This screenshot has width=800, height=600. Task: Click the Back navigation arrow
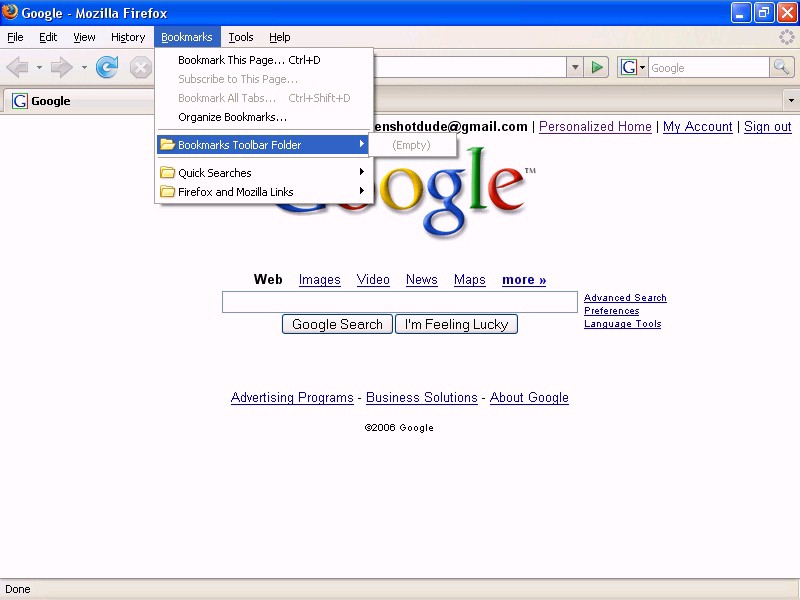(18, 67)
